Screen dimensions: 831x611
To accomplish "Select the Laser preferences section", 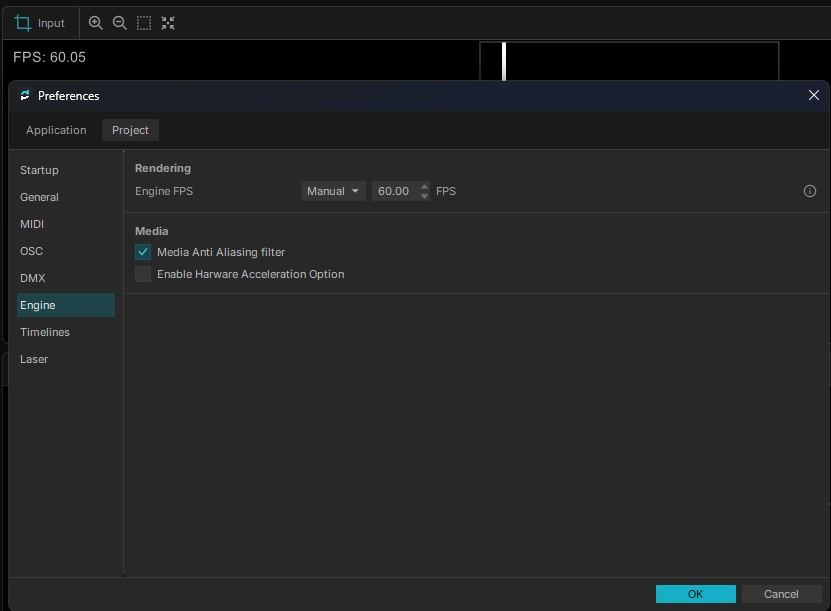I will (34, 359).
